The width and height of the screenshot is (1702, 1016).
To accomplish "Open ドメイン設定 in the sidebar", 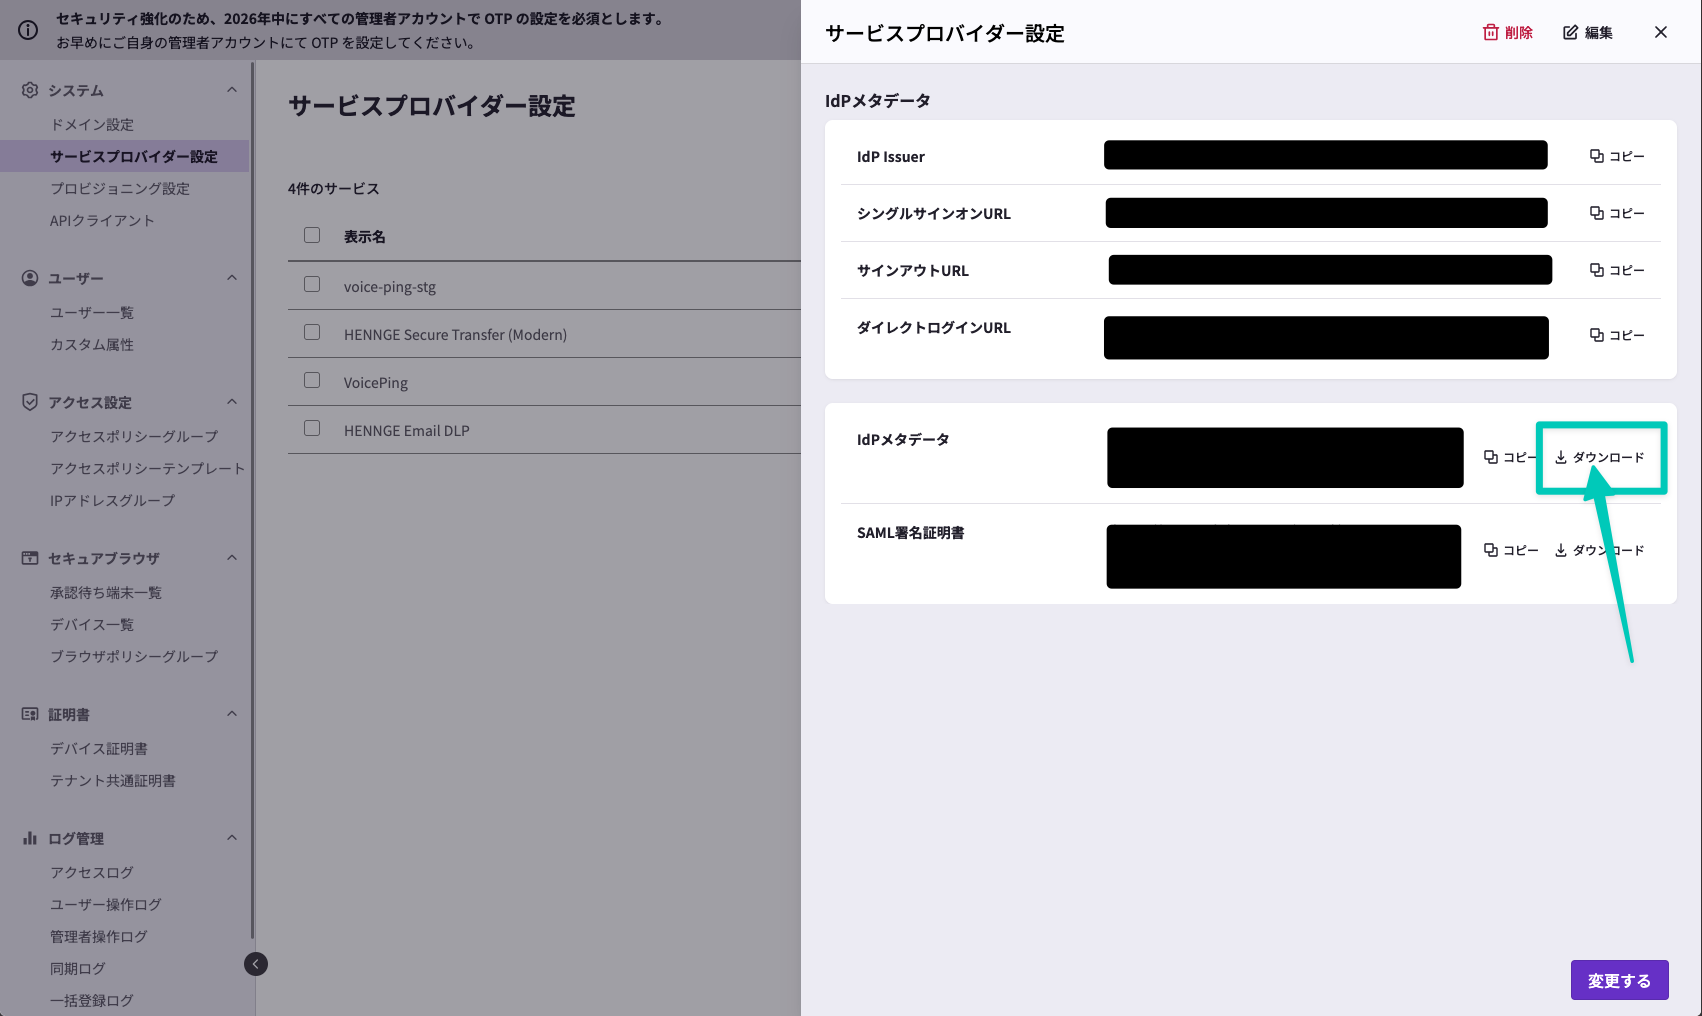I will coord(92,125).
